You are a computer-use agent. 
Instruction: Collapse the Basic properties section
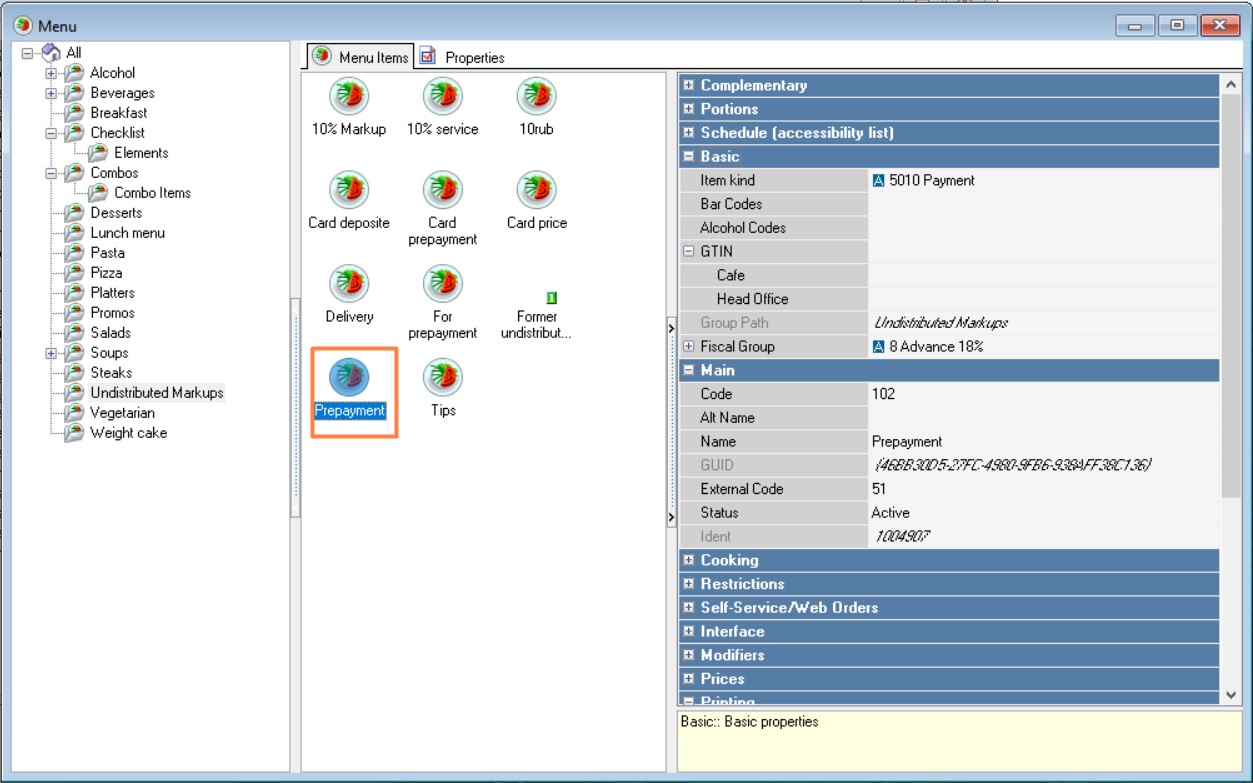pyautogui.click(x=688, y=157)
